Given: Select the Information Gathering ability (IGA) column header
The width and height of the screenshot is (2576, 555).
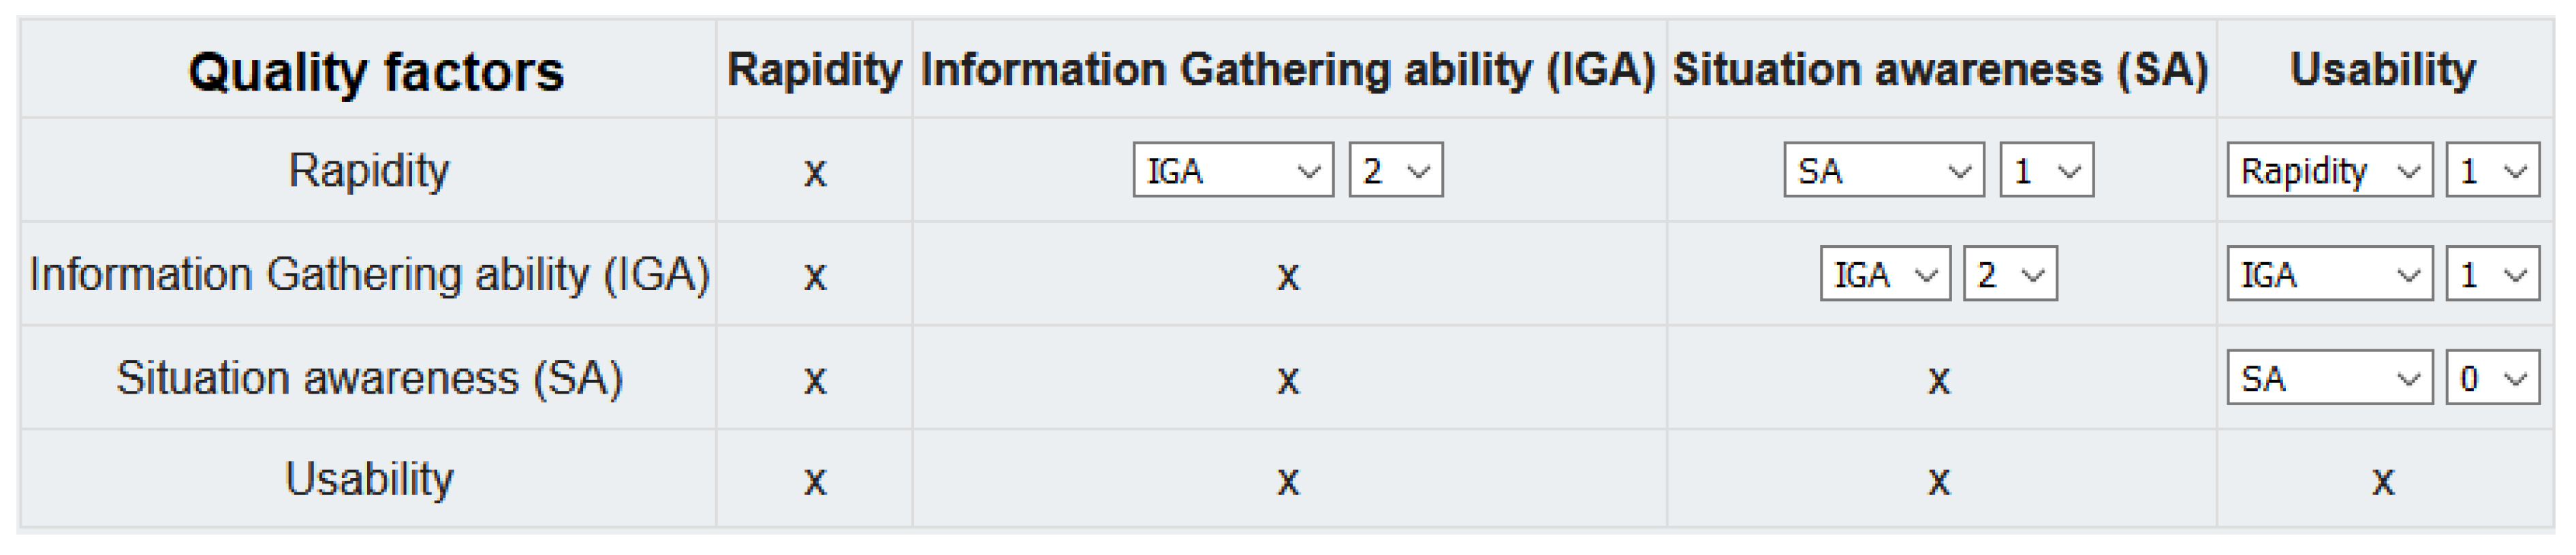Looking at the screenshot, I should pos(1288,70).
